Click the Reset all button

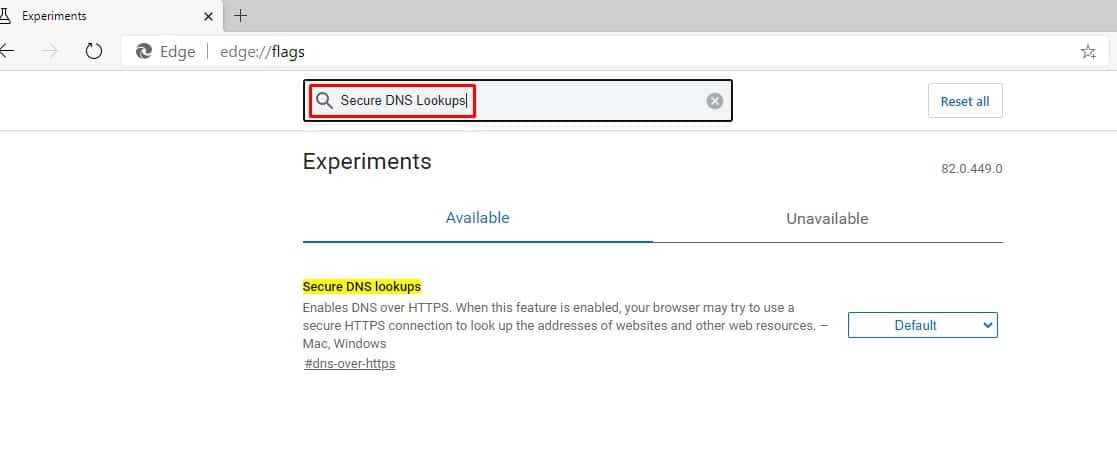point(965,101)
